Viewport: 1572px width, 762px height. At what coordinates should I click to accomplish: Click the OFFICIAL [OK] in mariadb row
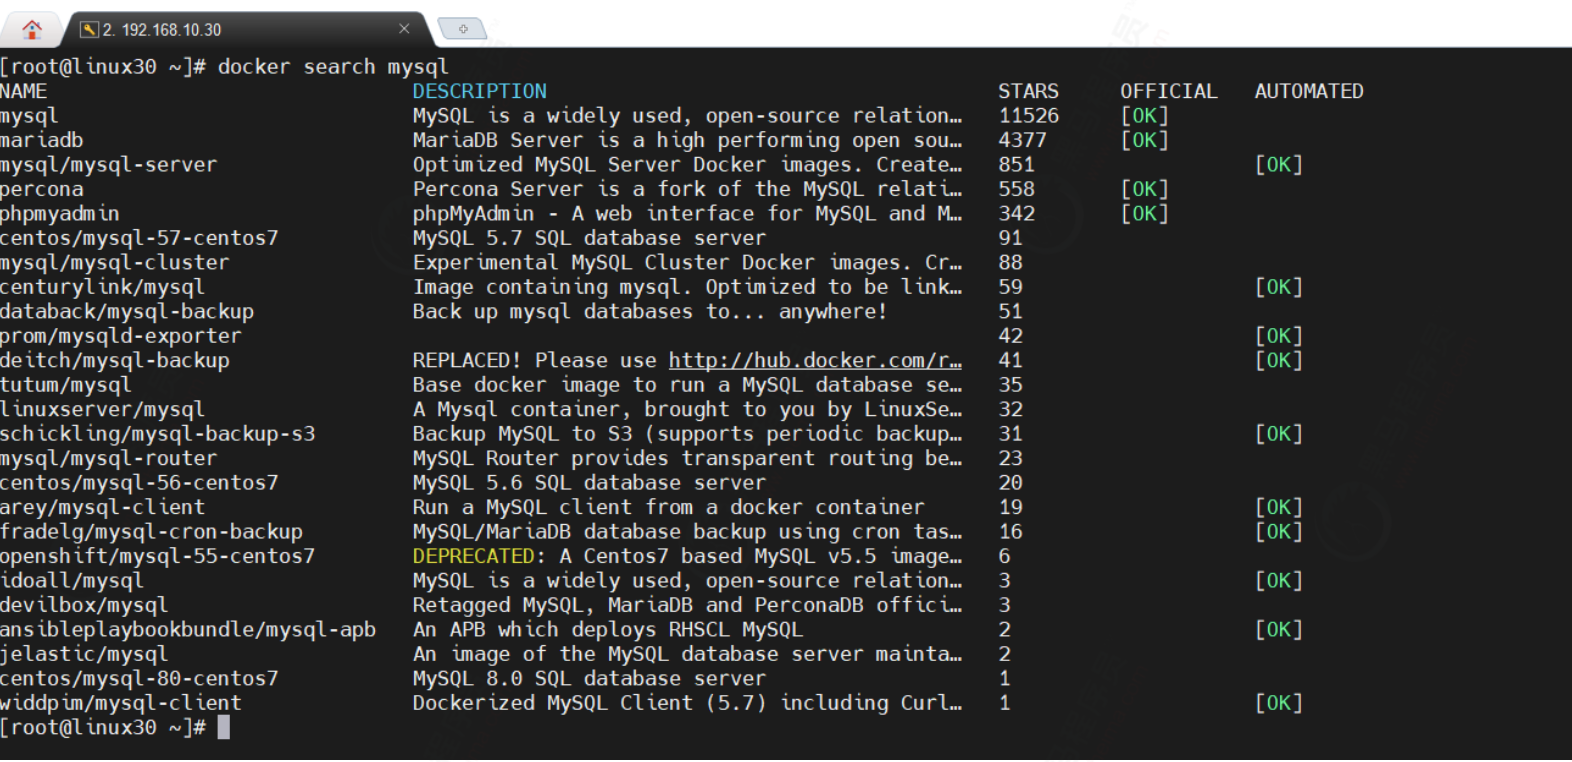(1144, 140)
